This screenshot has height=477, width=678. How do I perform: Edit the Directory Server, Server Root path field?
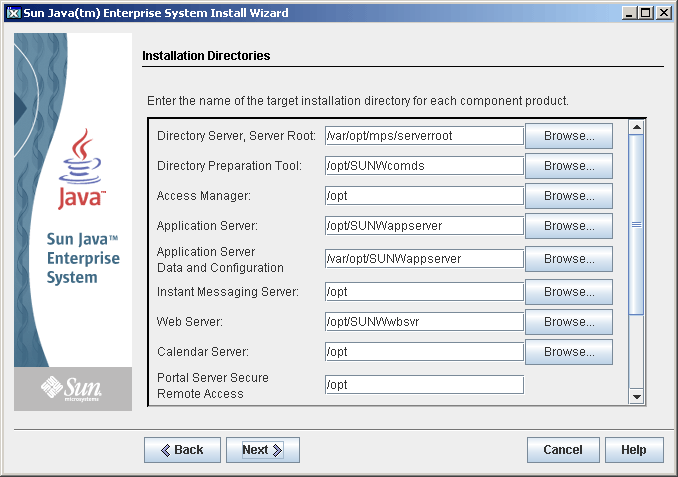click(424, 136)
